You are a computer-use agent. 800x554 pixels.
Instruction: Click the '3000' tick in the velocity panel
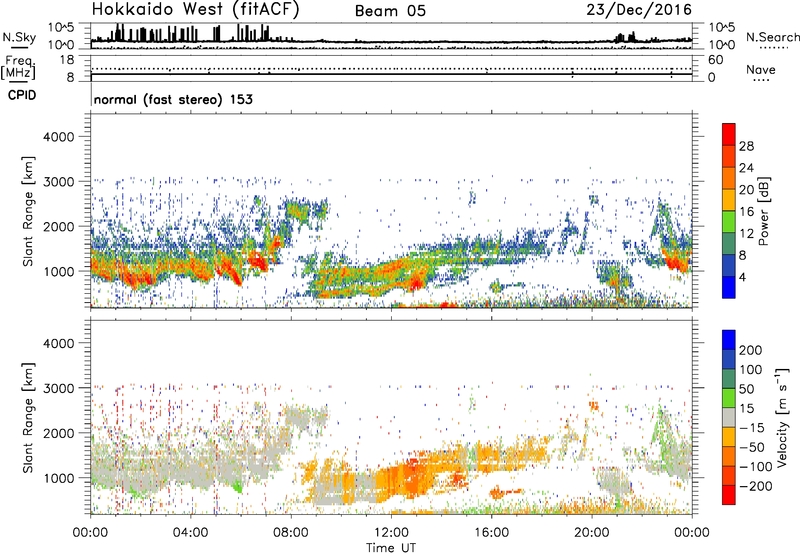pyautogui.click(x=58, y=388)
